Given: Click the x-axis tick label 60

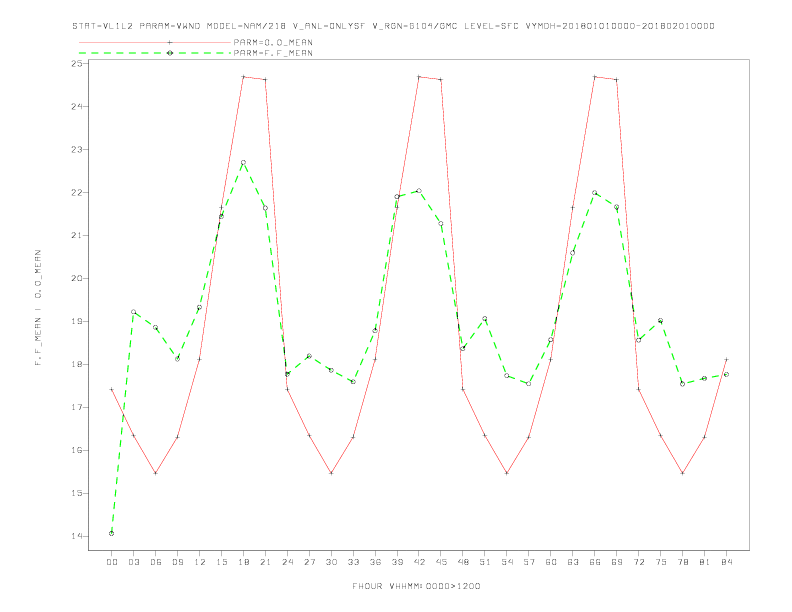Looking at the screenshot, I should 551,562.
